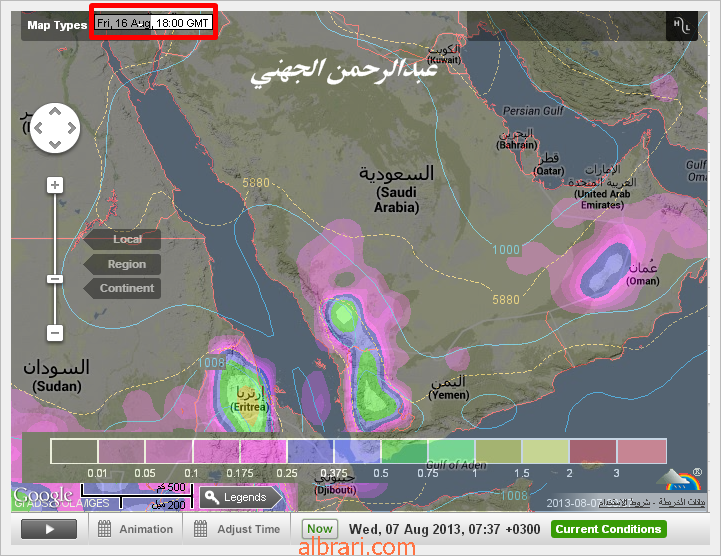The width and height of the screenshot is (721, 556).
Task: Jump to the current time with Now
Action: [x=320, y=529]
